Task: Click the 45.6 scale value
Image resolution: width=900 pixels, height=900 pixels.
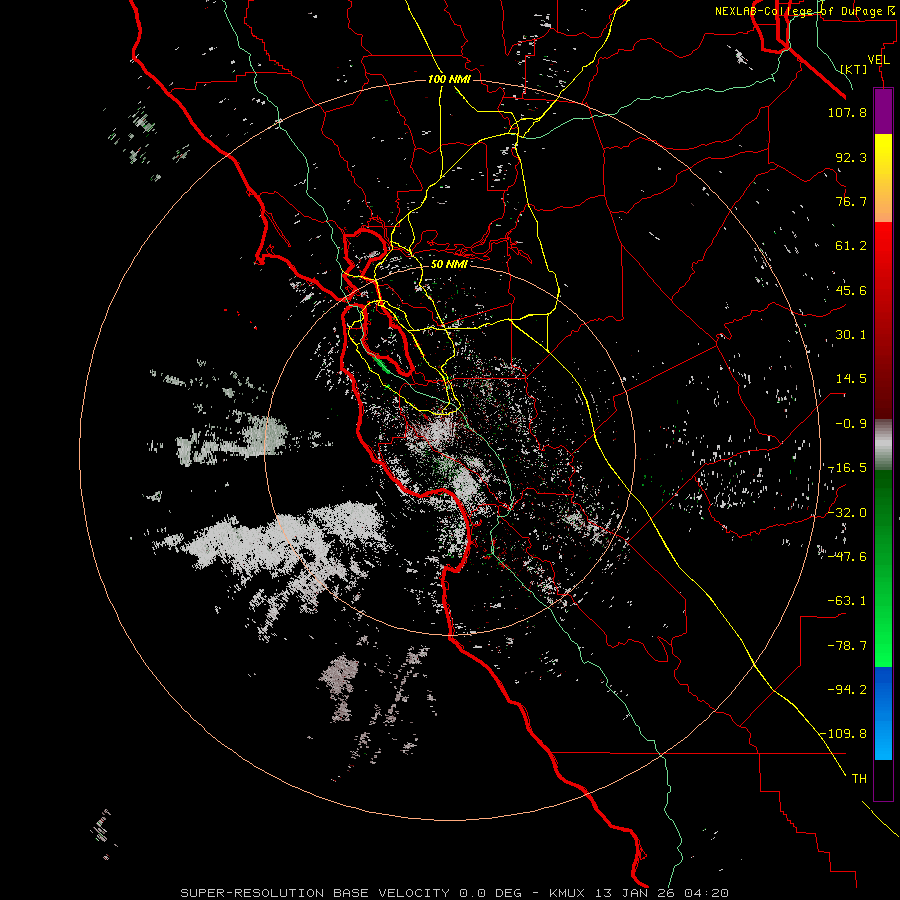Action: tap(851, 290)
